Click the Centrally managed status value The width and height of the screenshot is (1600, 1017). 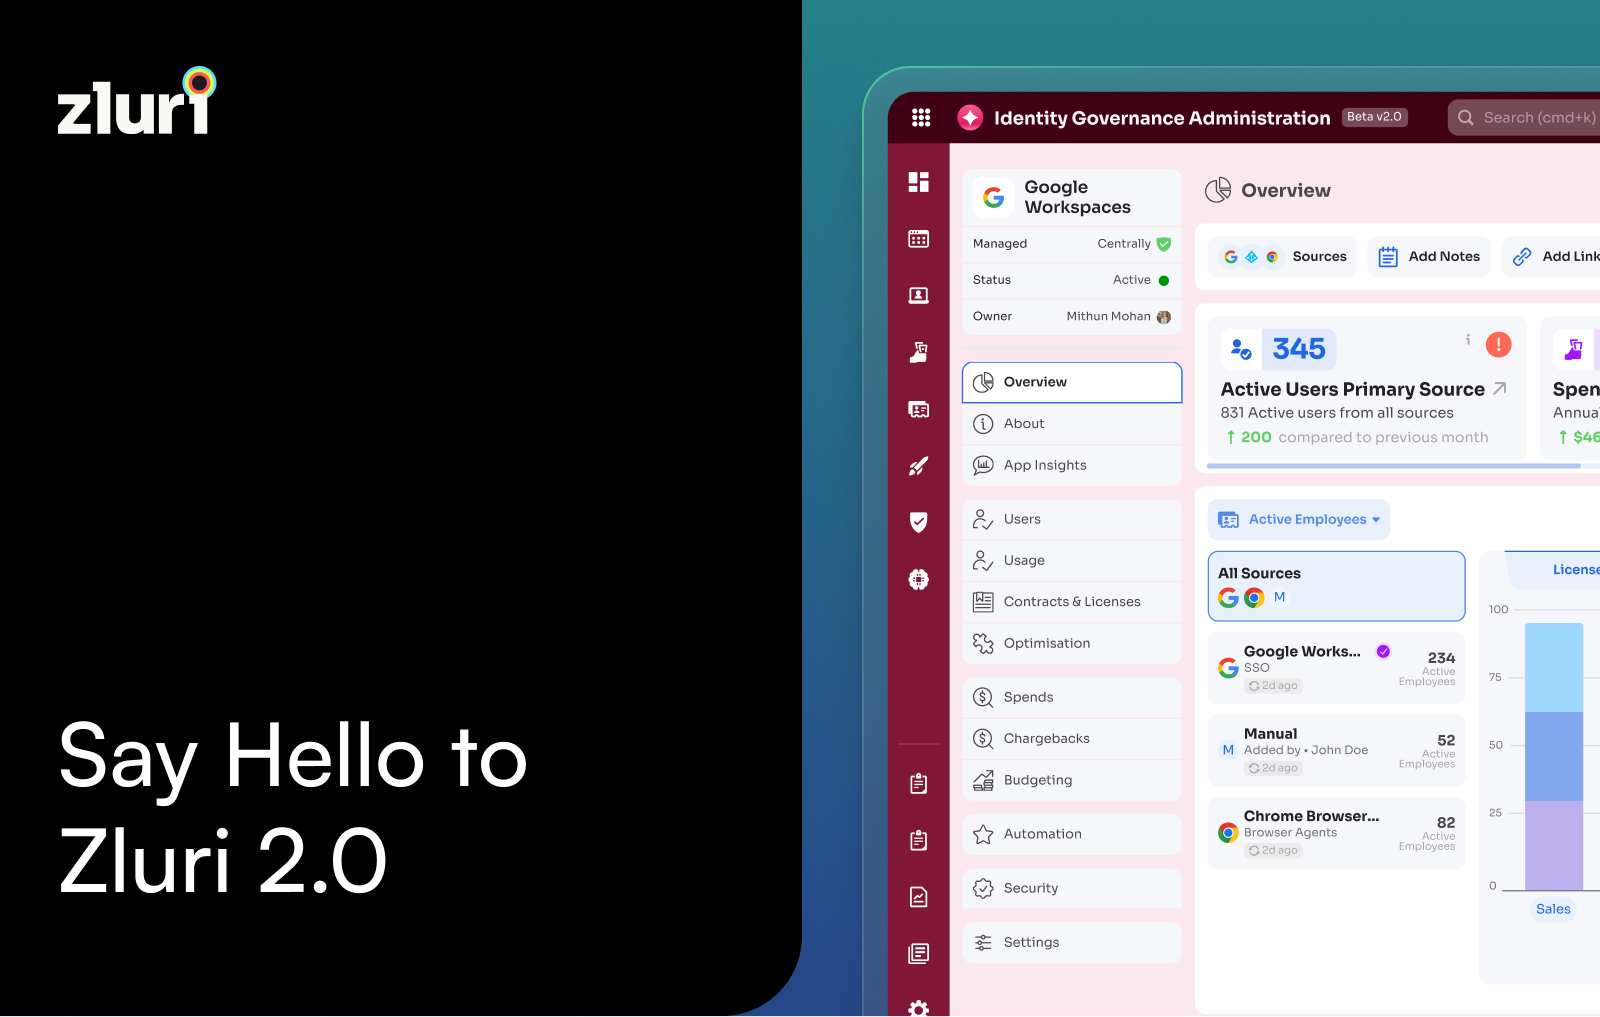point(1134,244)
